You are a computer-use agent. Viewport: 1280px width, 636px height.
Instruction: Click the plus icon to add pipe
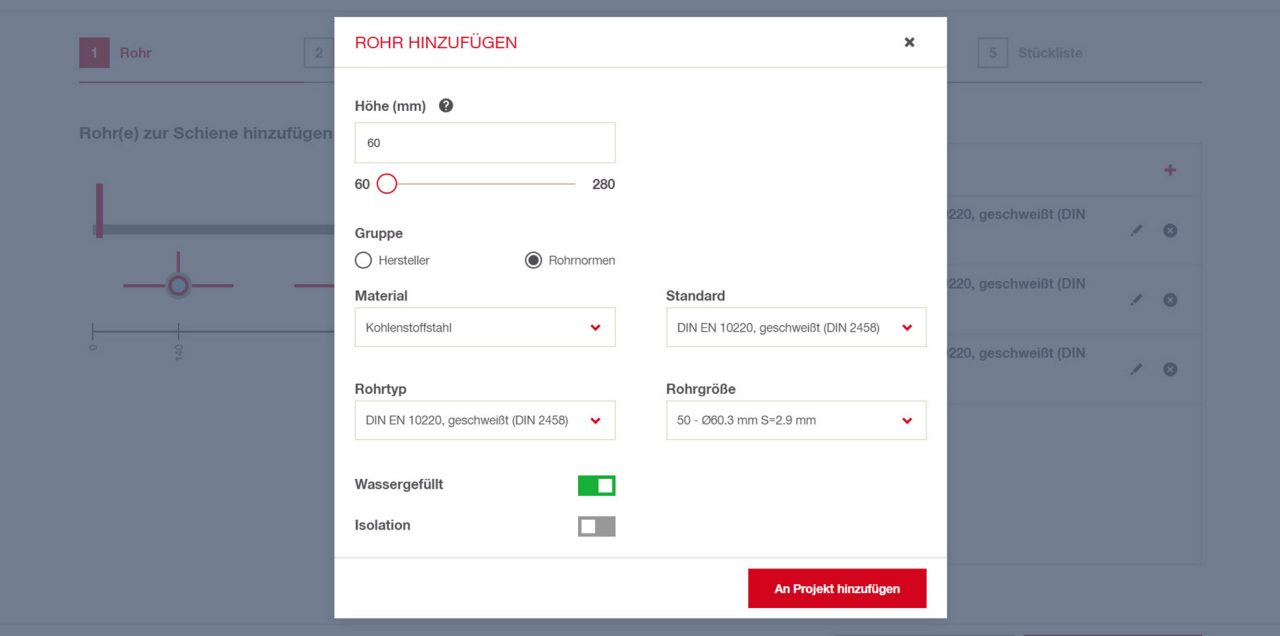[x=1169, y=170]
